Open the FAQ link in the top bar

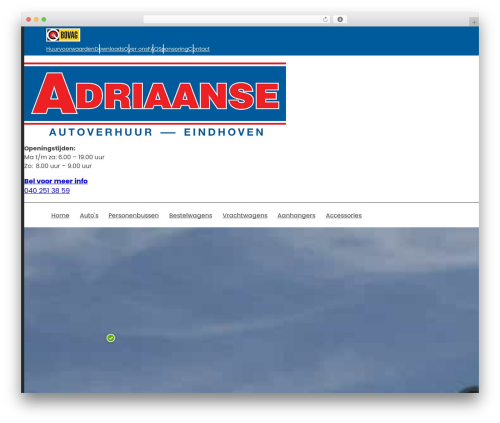[x=153, y=49]
